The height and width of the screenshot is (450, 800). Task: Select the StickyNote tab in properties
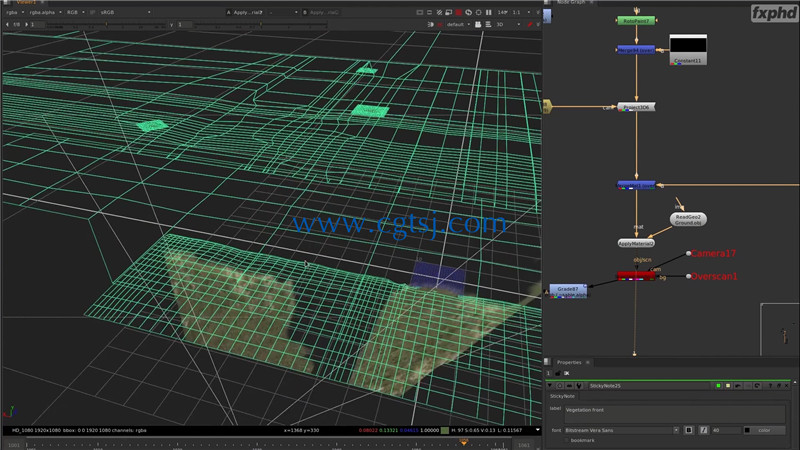[562, 396]
